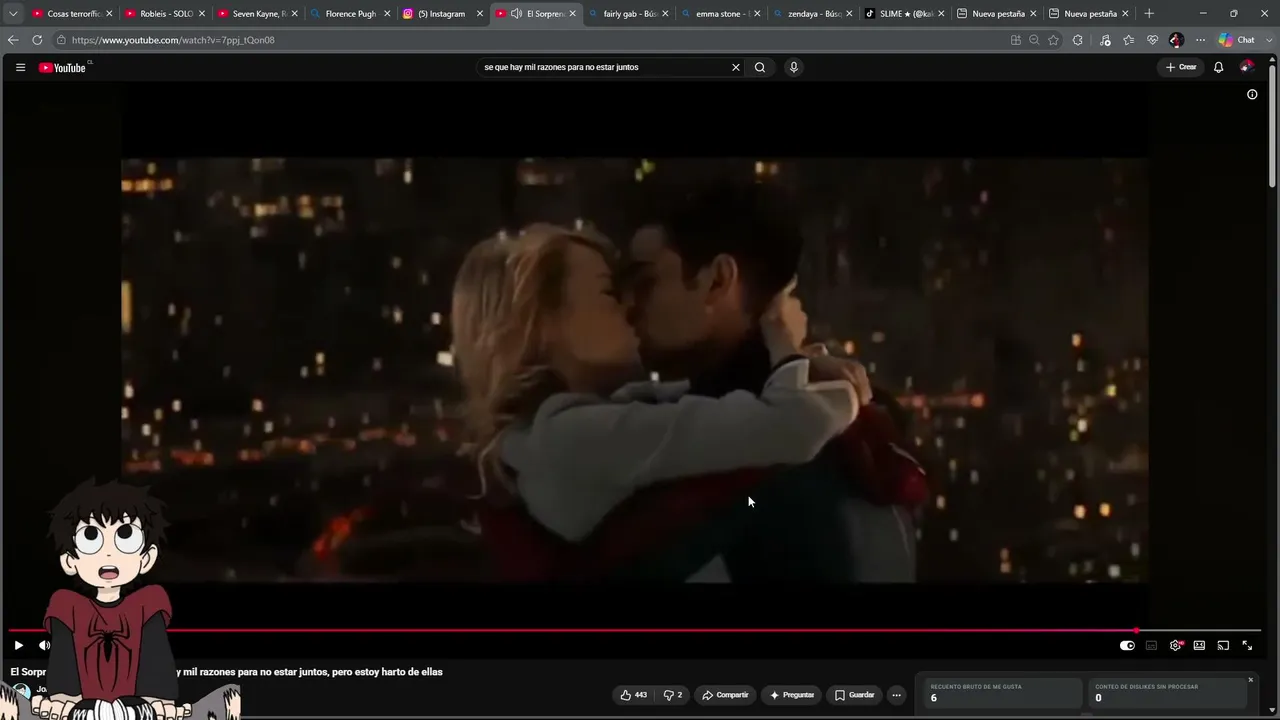This screenshot has height=720, width=1280.
Task: Switch to the emma stone tab
Action: click(719, 14)
